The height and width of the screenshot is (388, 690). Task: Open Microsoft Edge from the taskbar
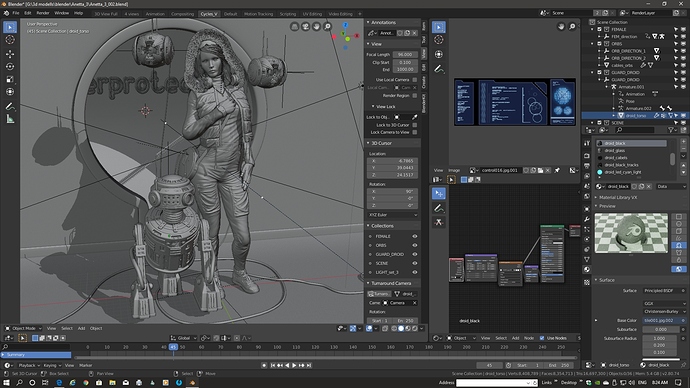pyautogui.click(x=59, y=383)
